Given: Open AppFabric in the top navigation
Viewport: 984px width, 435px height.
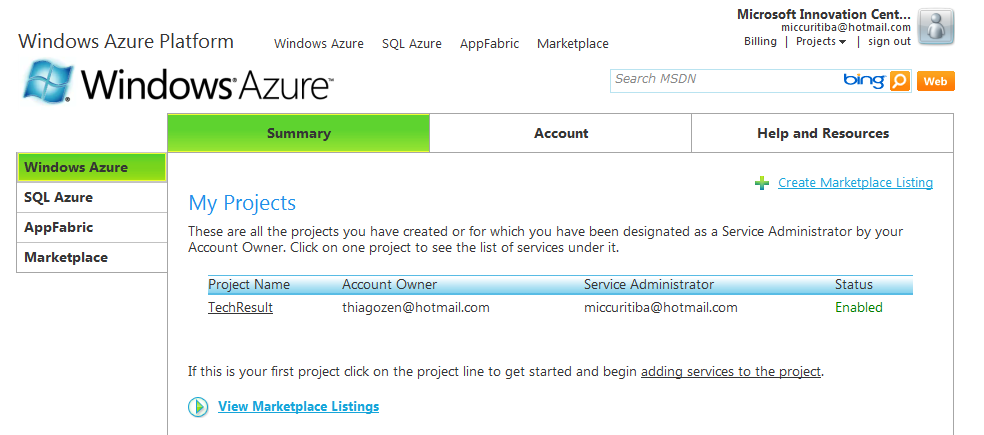Looking at the screenshot, I should point(489,44).
